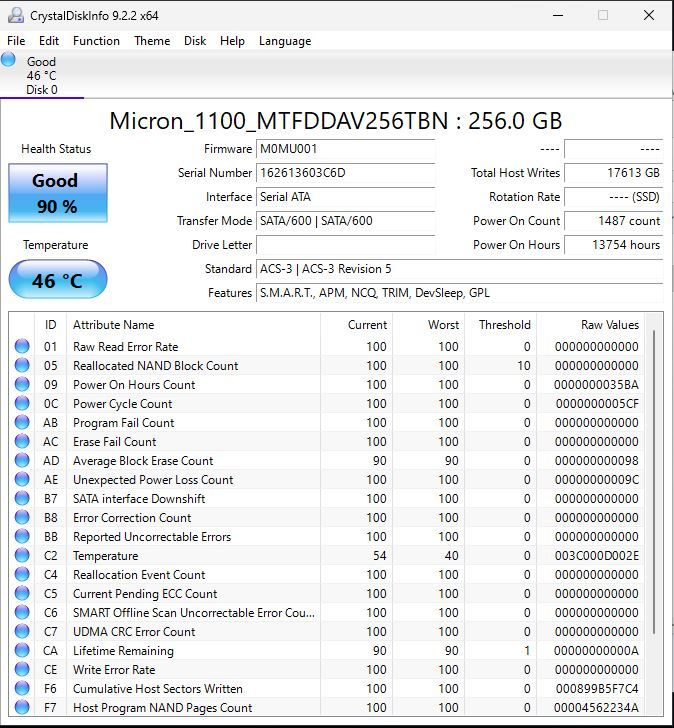This screenshot has width=674, height=728.
Task: Click the 46 °C temperature button
Action: 58,280
